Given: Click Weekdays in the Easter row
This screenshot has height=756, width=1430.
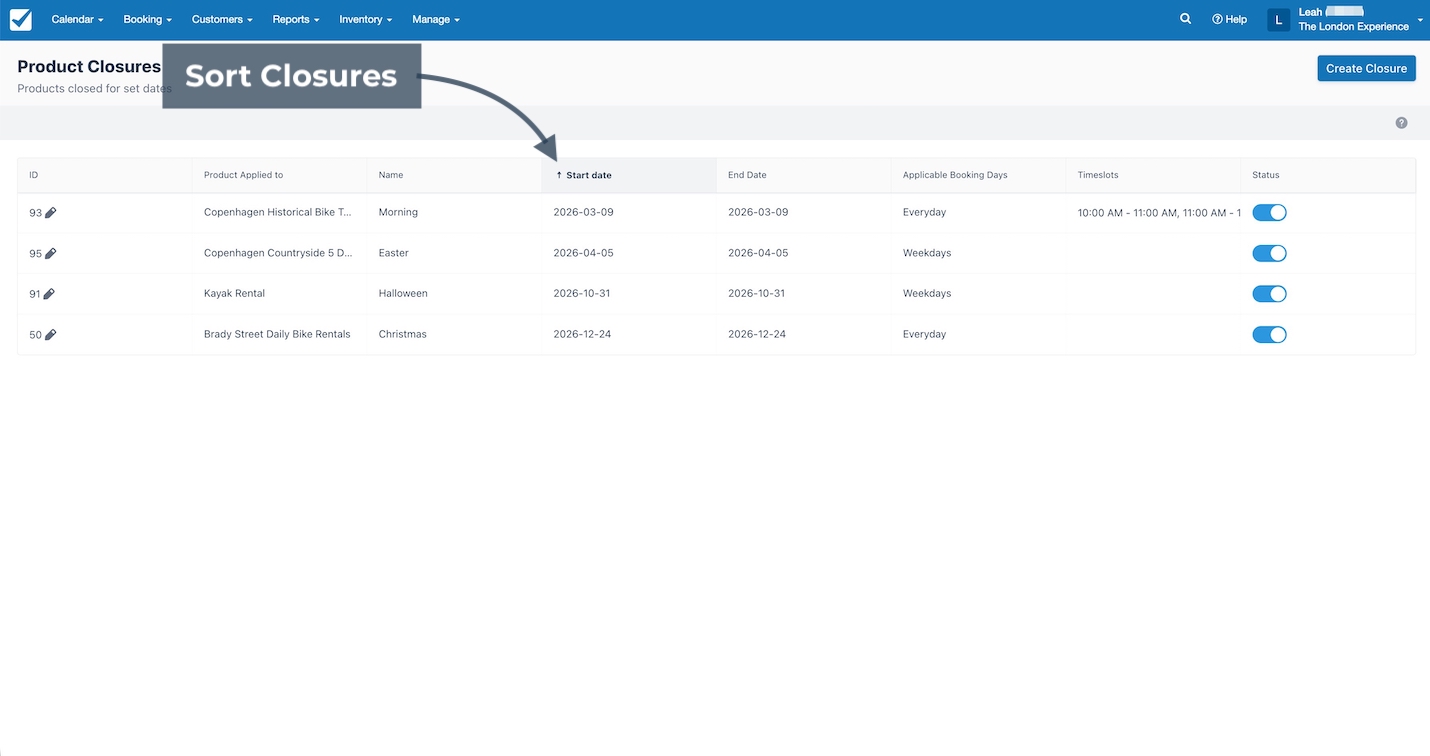Looking at the screenshot, I should (x=927, y=253).
